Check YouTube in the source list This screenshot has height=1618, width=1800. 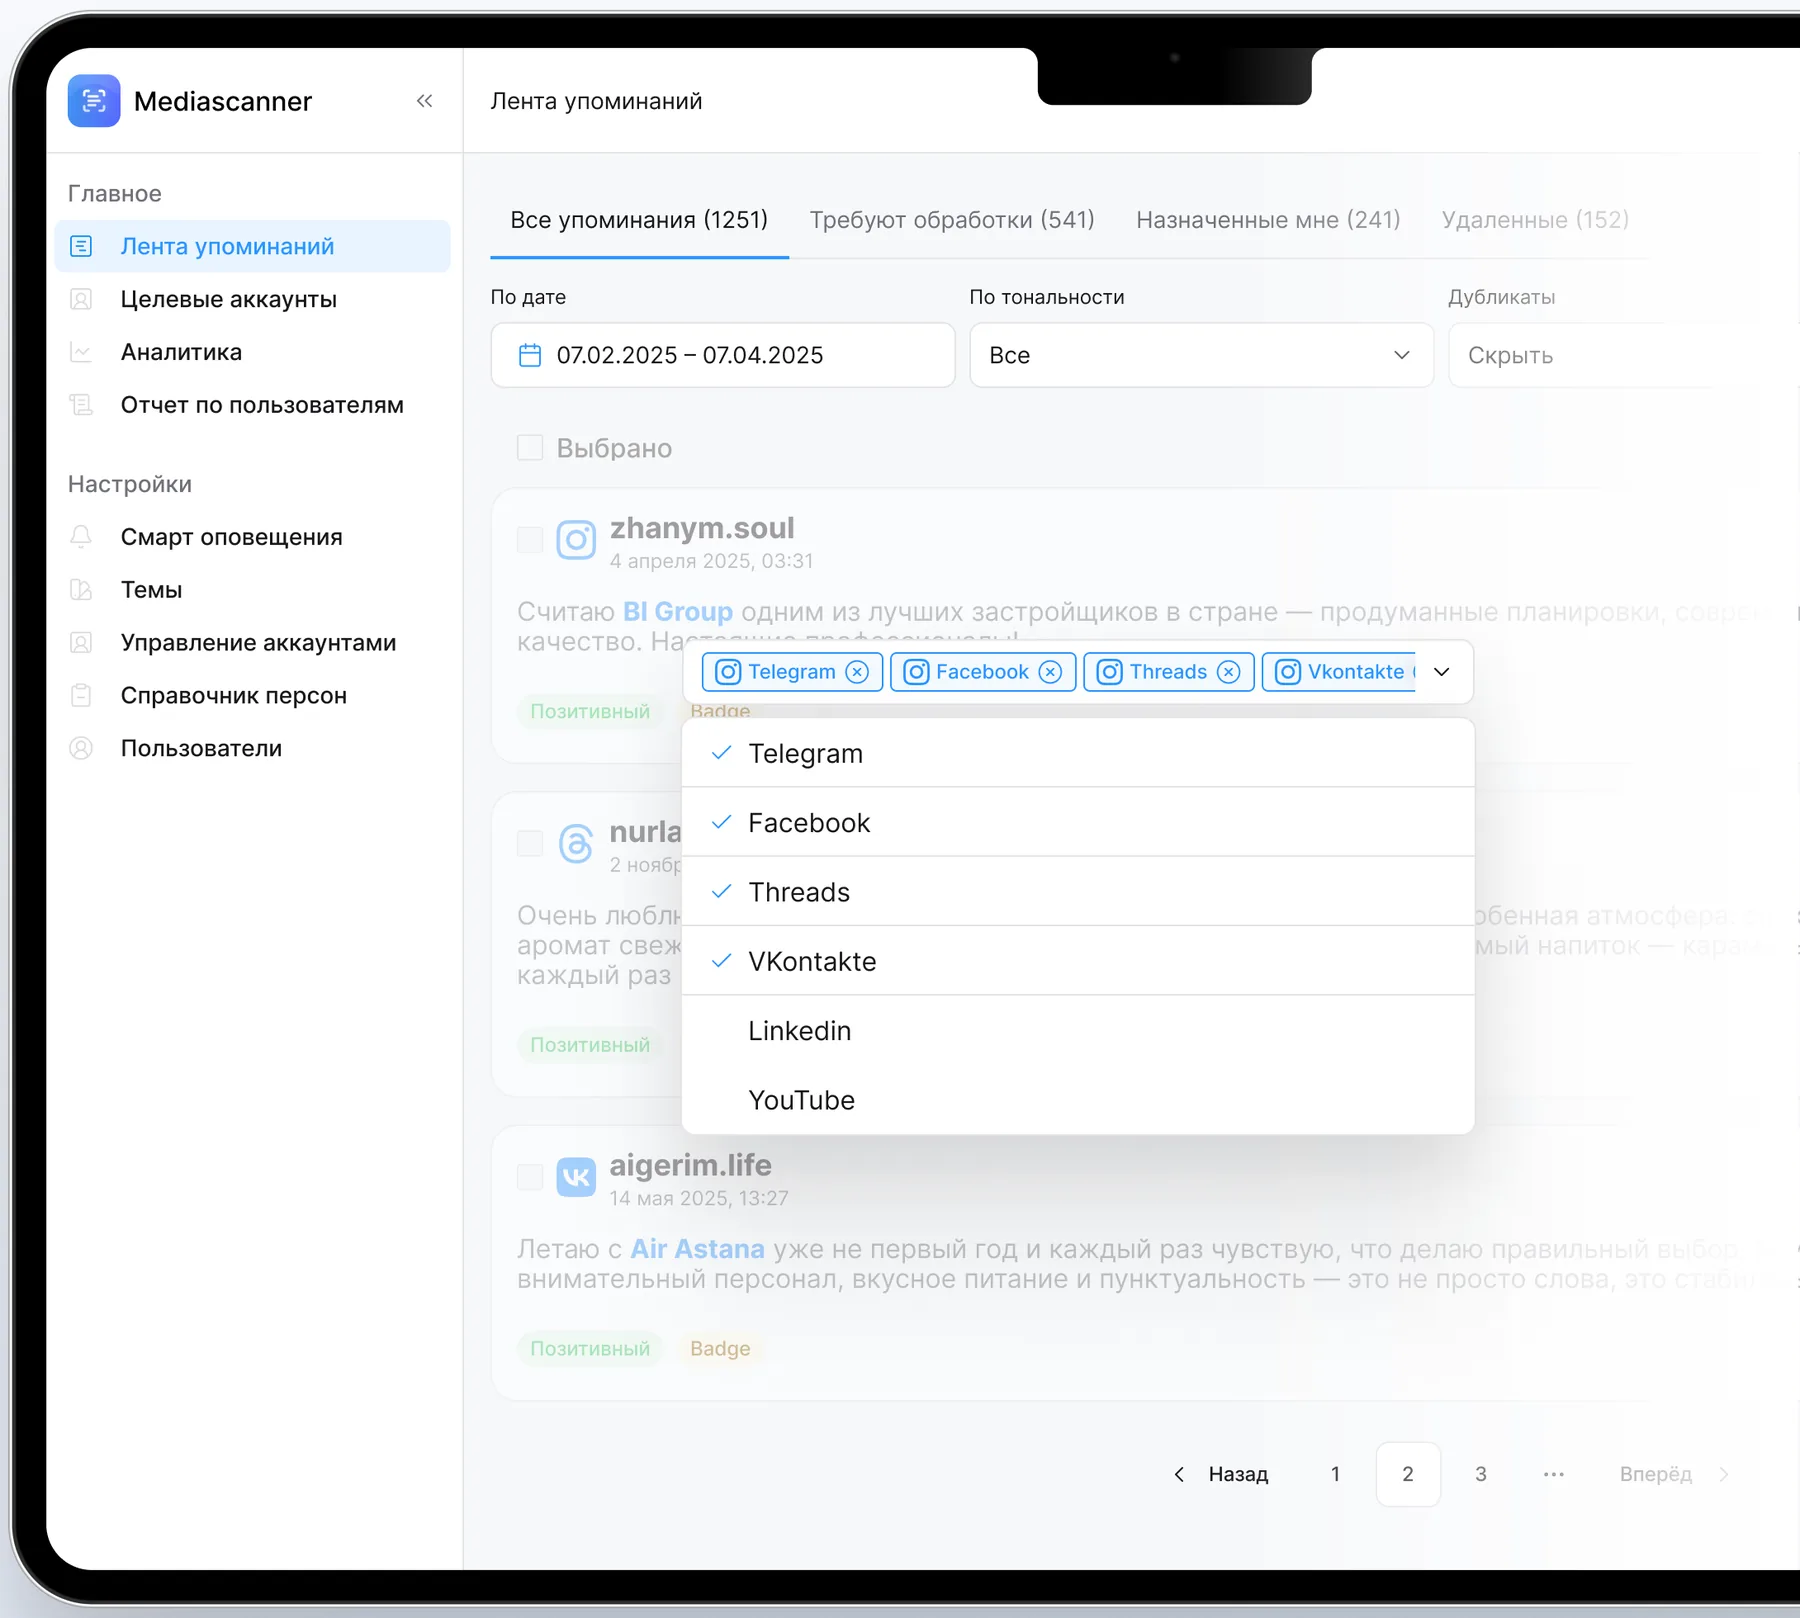click(1078, 1100)
